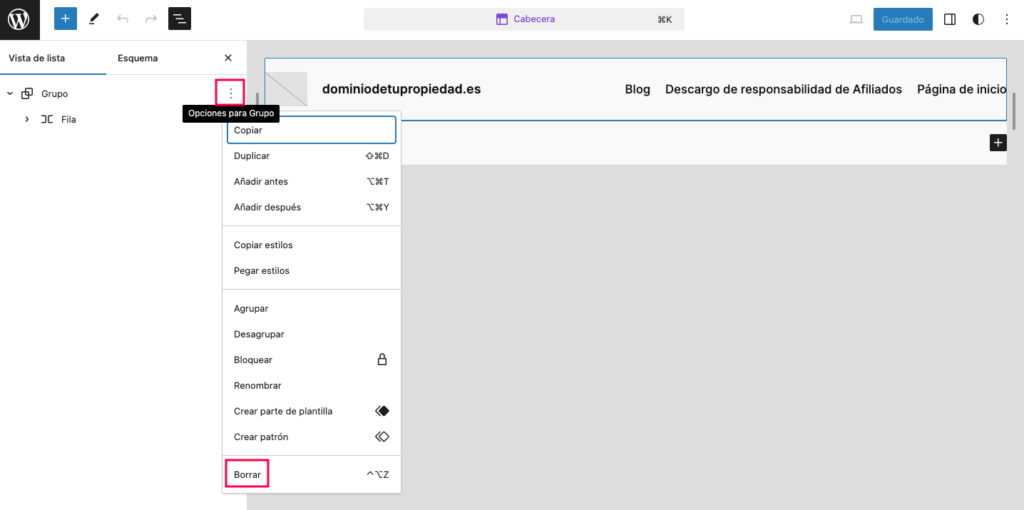Click the undo arrow
Image resolution: width=1024 pixels, height=510 pixels.
pyautogui.click(x=123, y=19)
